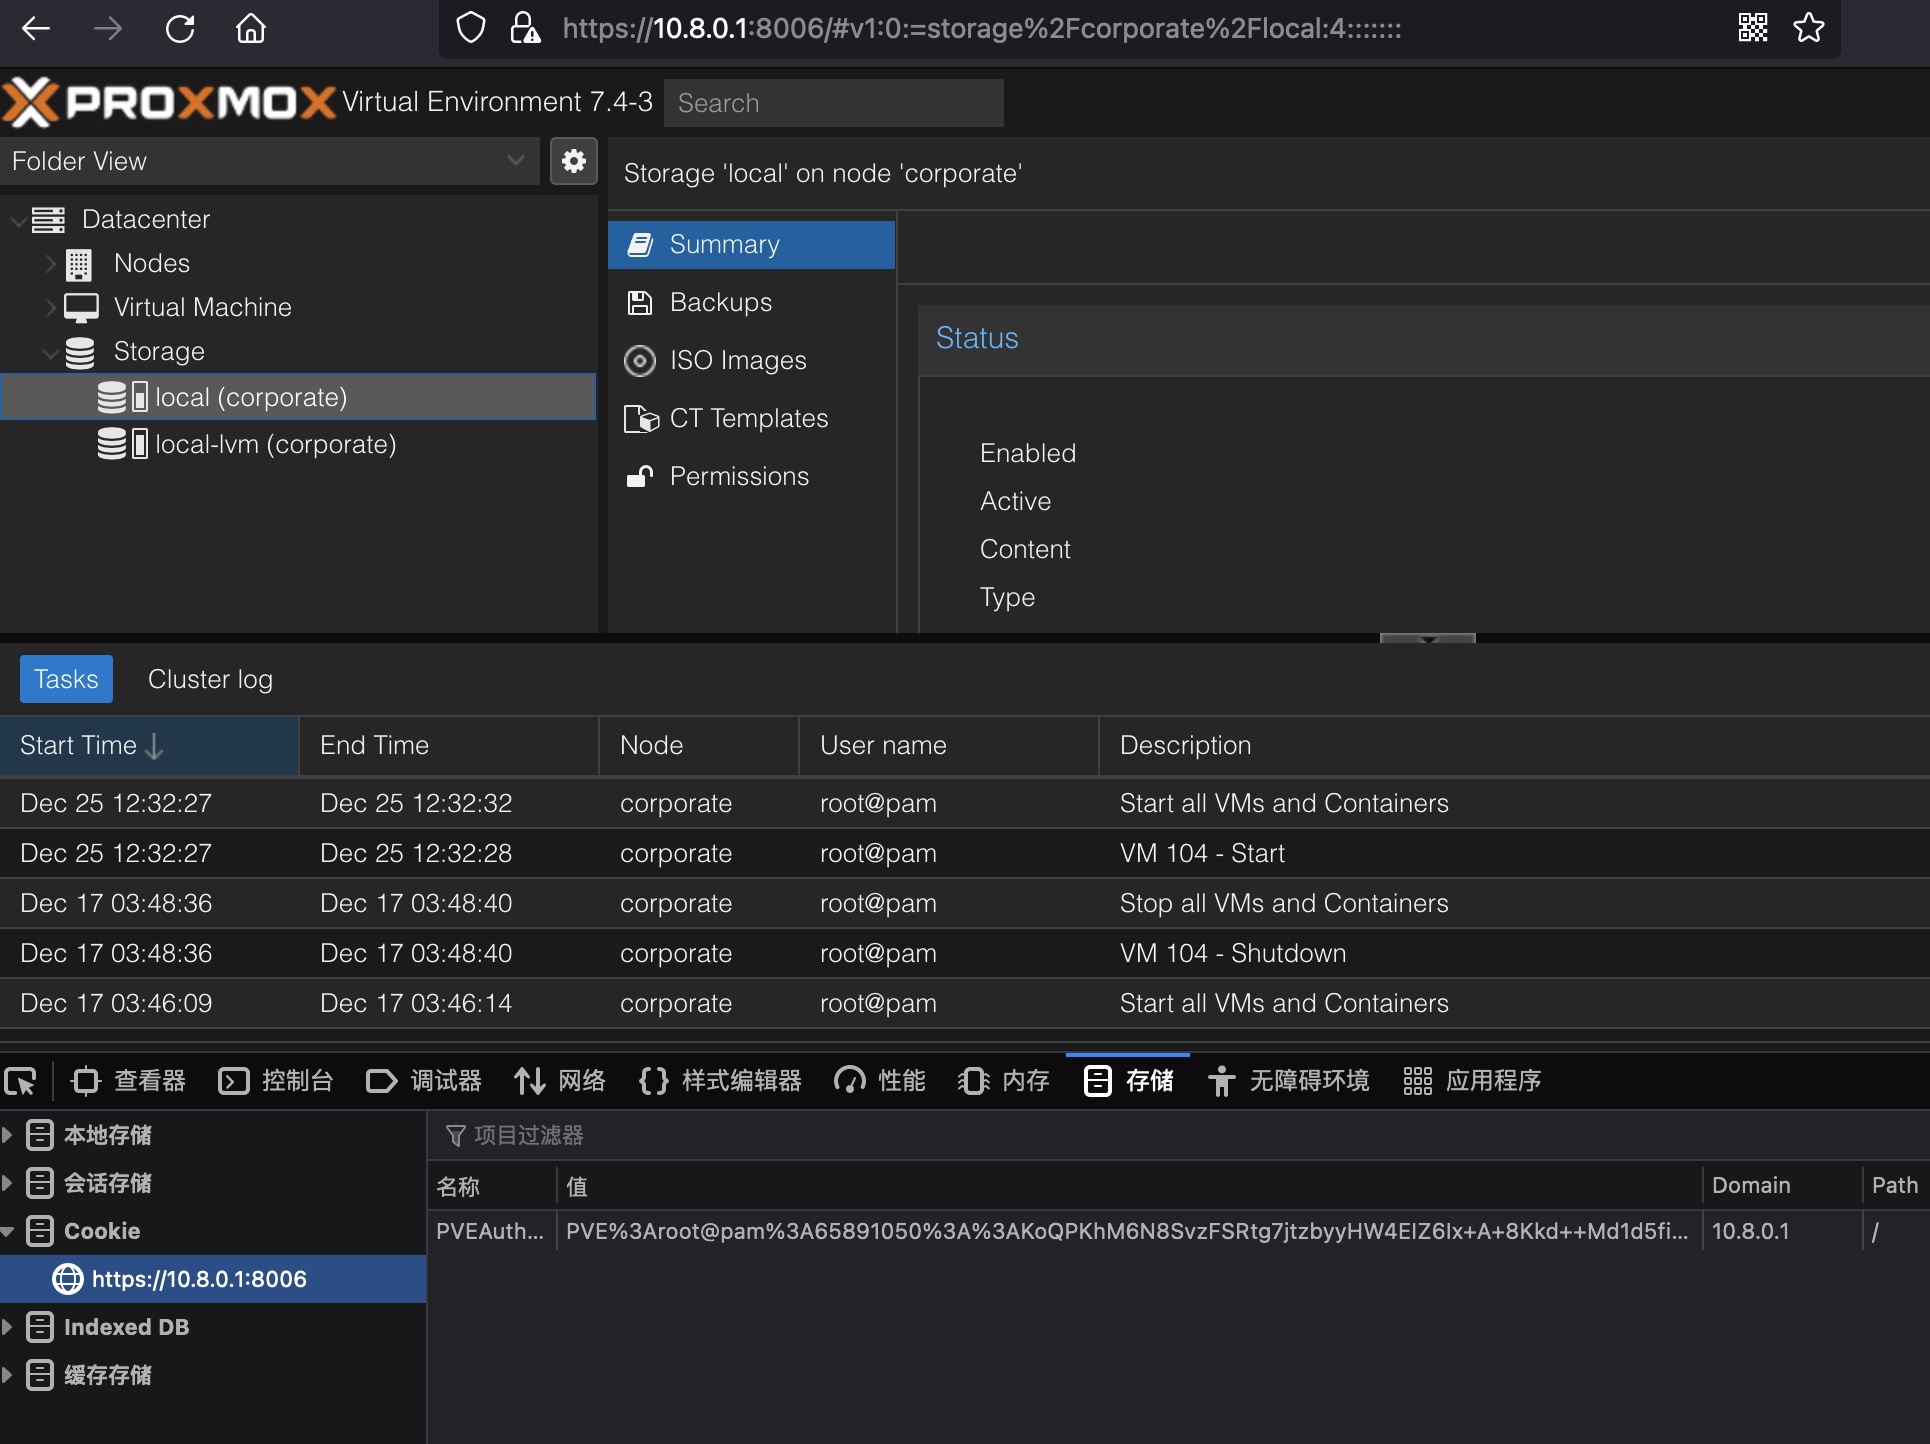Expand the Indexed DB storage entry
This screenshot has width=1930, height=1444.
8,1327
